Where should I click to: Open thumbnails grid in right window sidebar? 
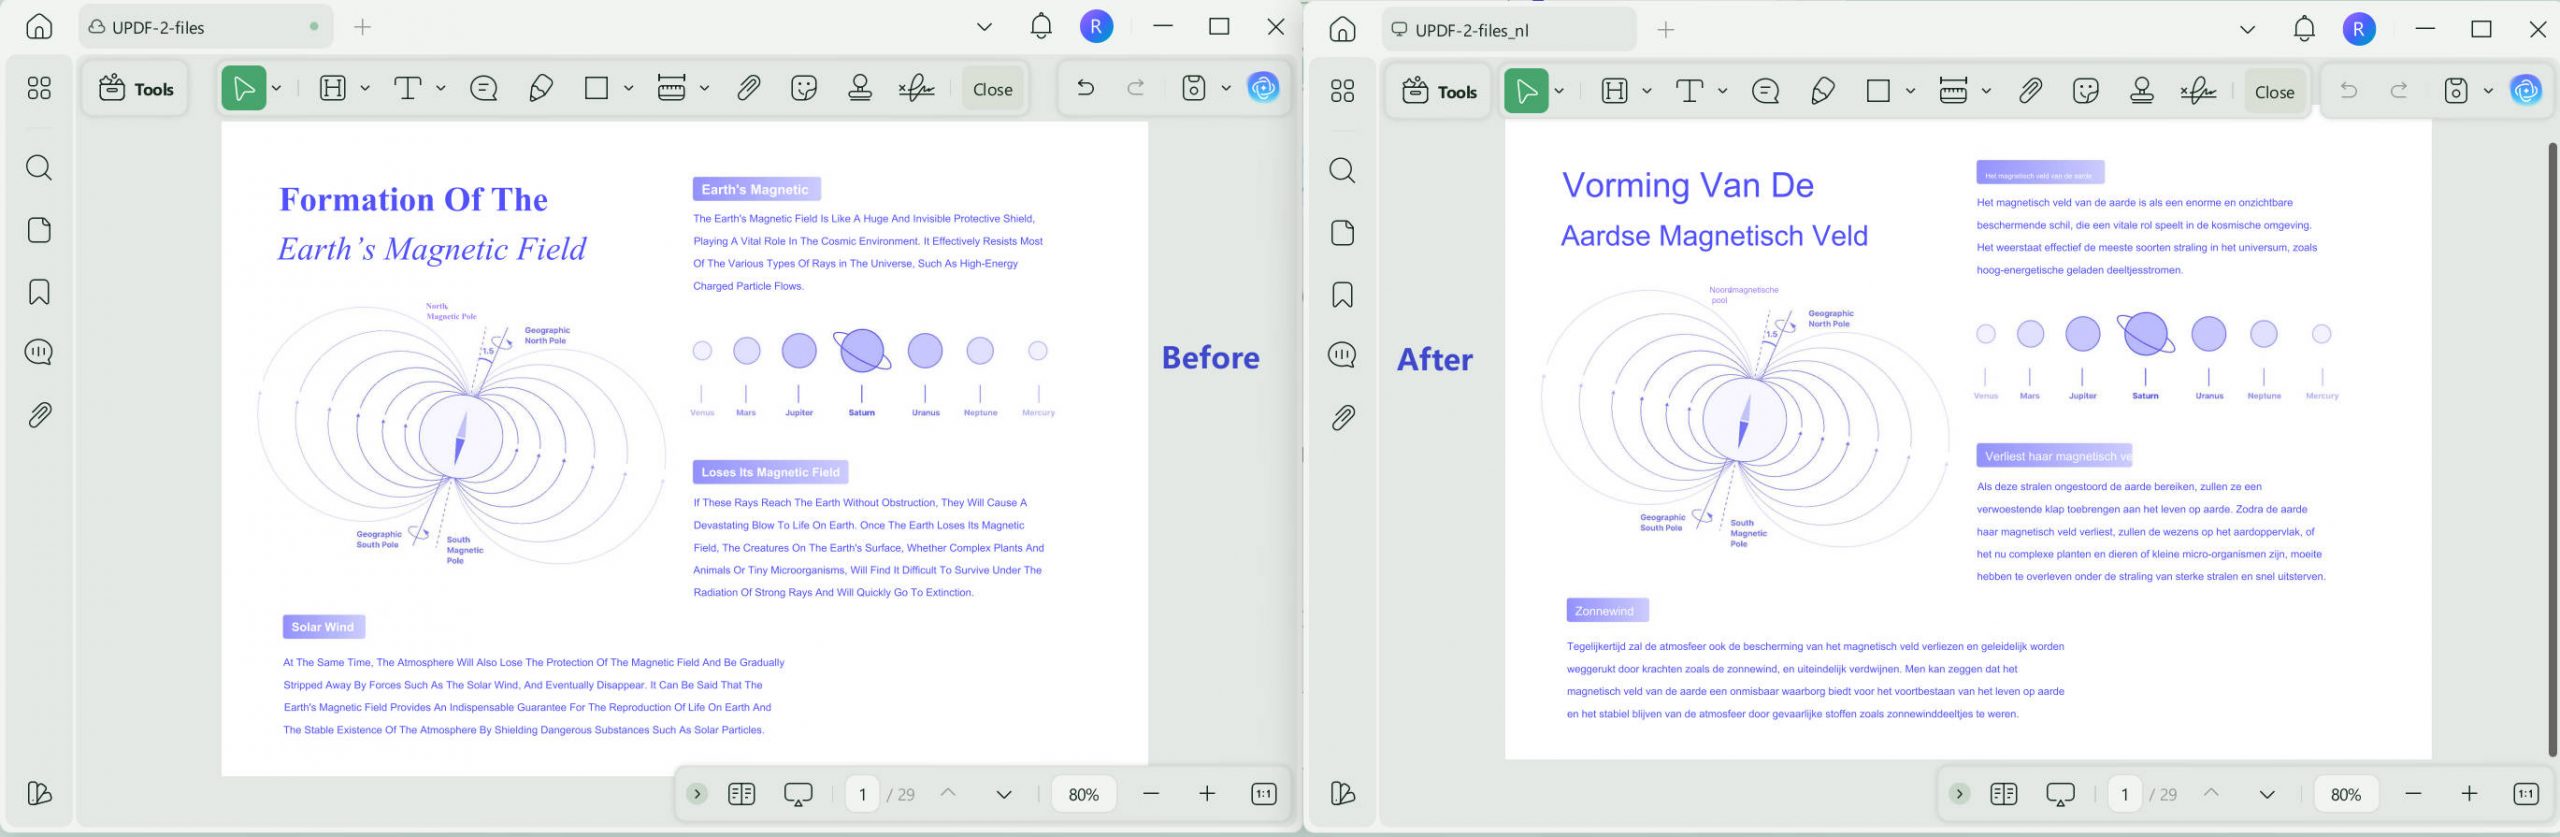click(x=1342, y=92)
